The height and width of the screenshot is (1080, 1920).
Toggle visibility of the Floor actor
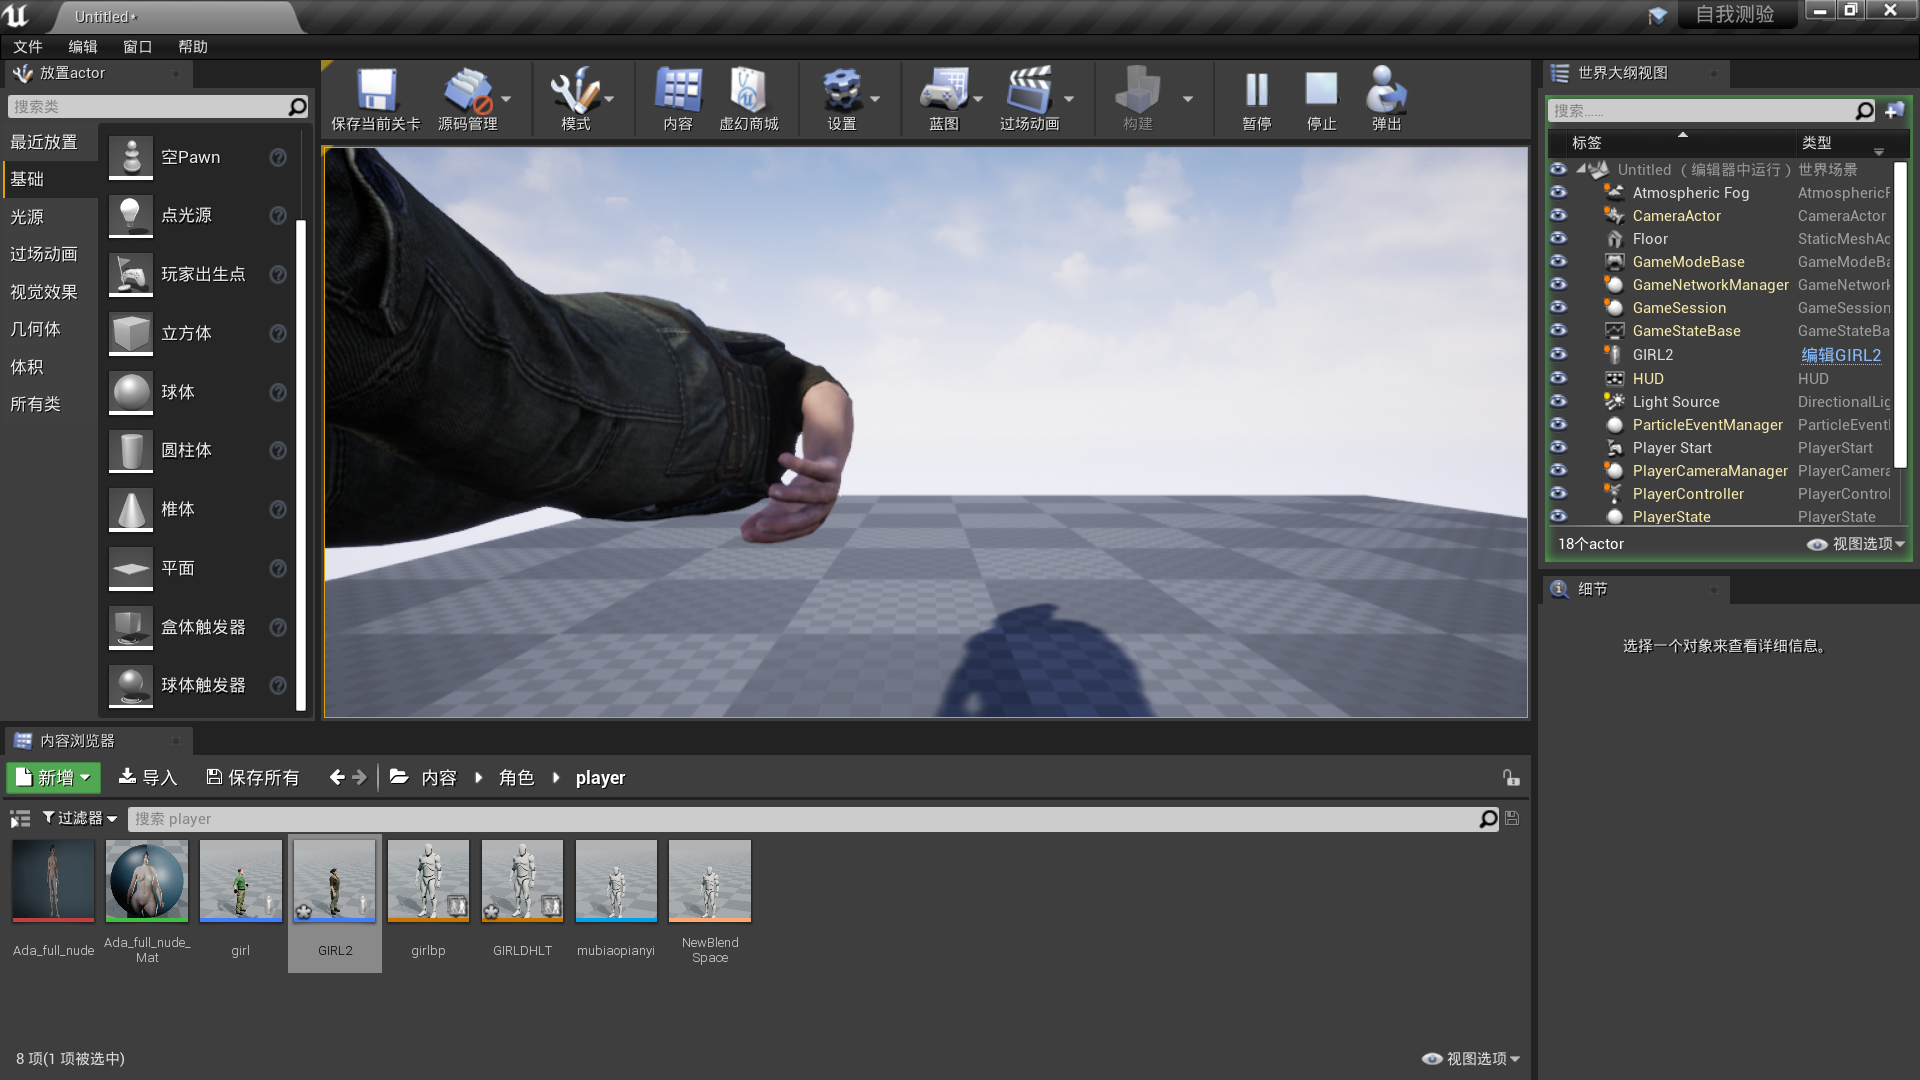point(1559,238)
